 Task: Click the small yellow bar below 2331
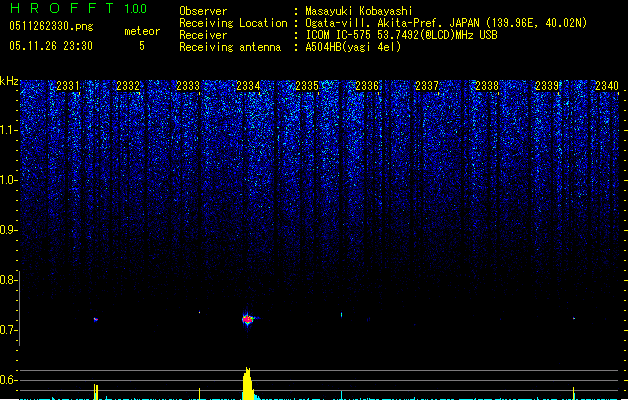click(x=96, y=391)
